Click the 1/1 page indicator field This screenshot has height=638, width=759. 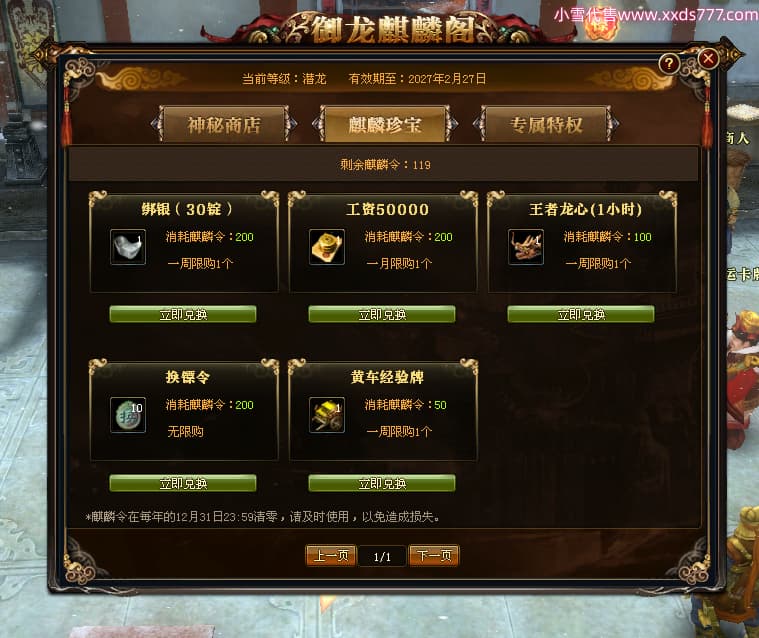(382, 556)
